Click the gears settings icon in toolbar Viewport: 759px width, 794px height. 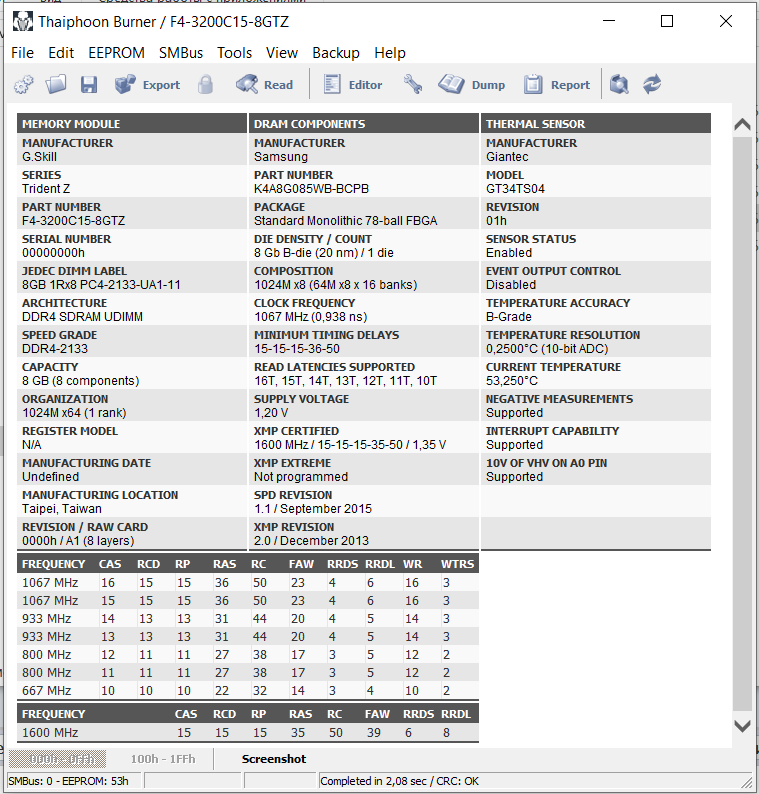coord(24,85)
